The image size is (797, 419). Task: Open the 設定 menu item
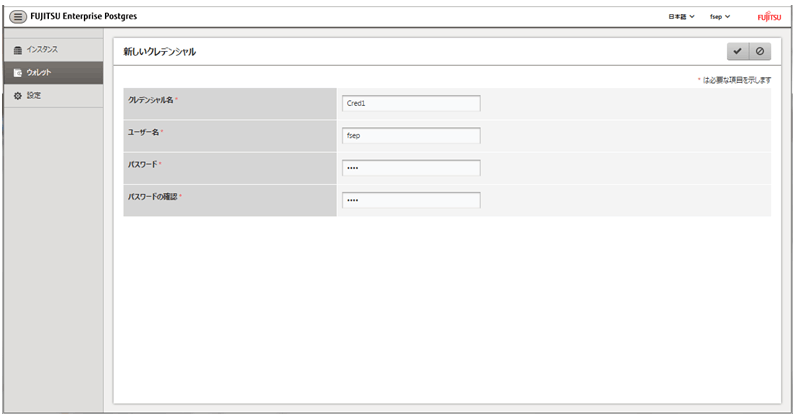53,96
